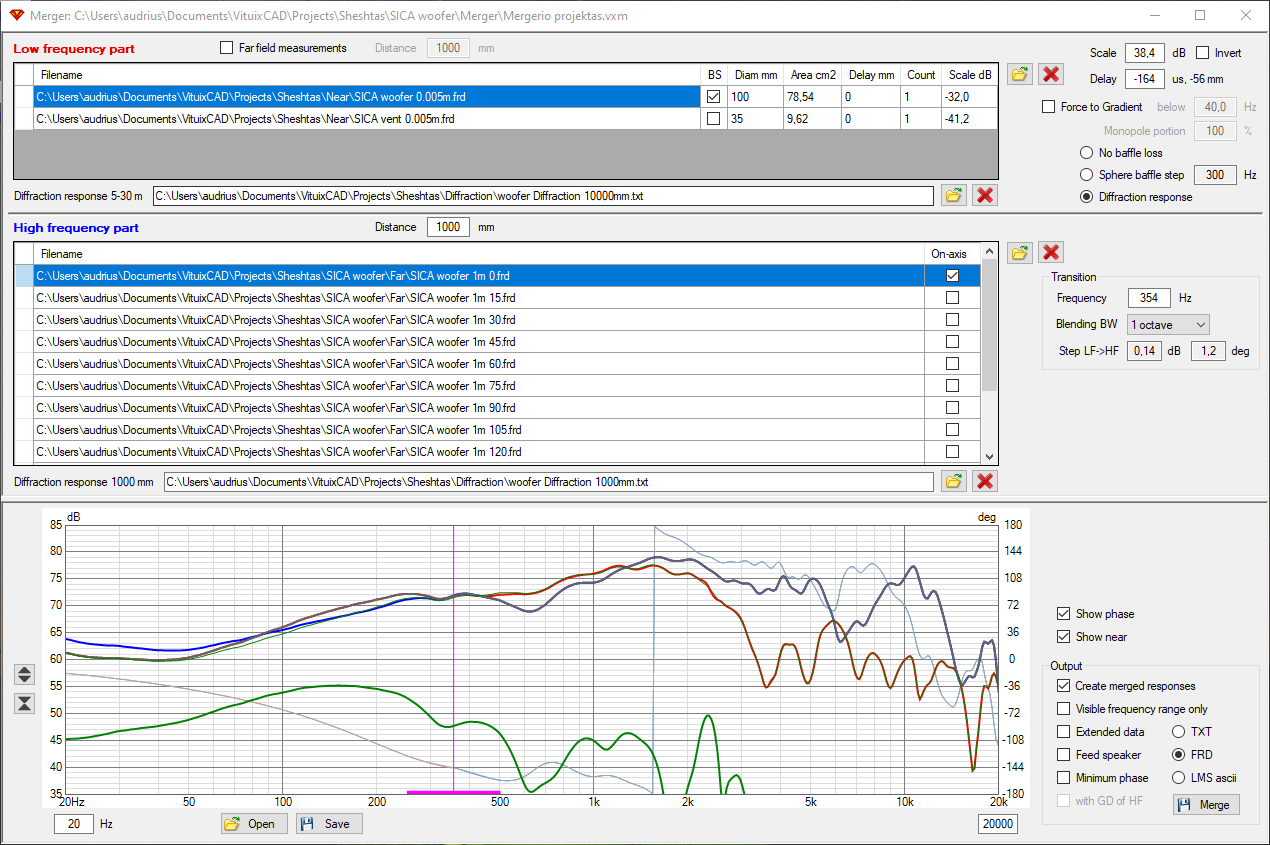
Task: Click the Merge button
Action: (x=1206, y=804)
